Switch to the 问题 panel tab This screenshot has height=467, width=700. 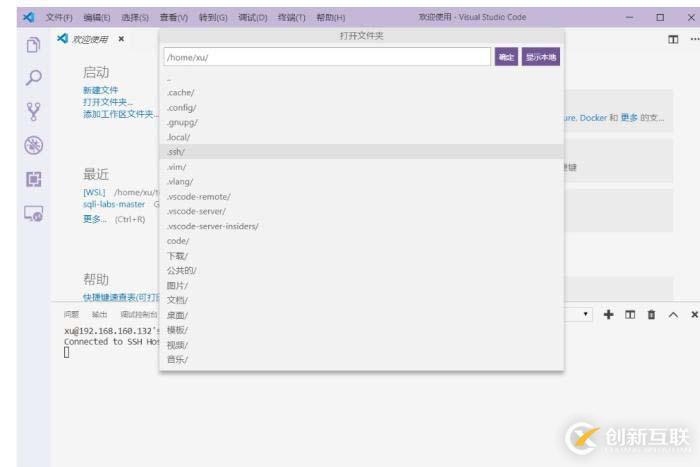tap(71, 315)
